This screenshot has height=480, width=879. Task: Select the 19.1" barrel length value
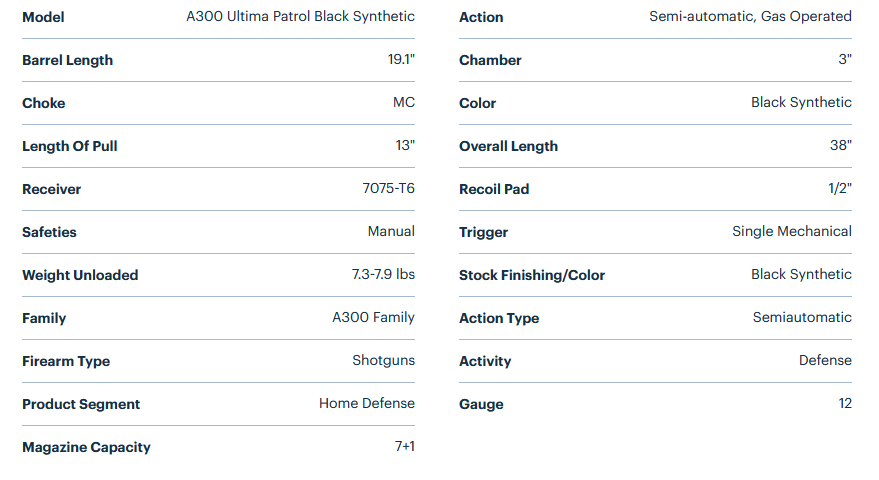click(400, 60)
